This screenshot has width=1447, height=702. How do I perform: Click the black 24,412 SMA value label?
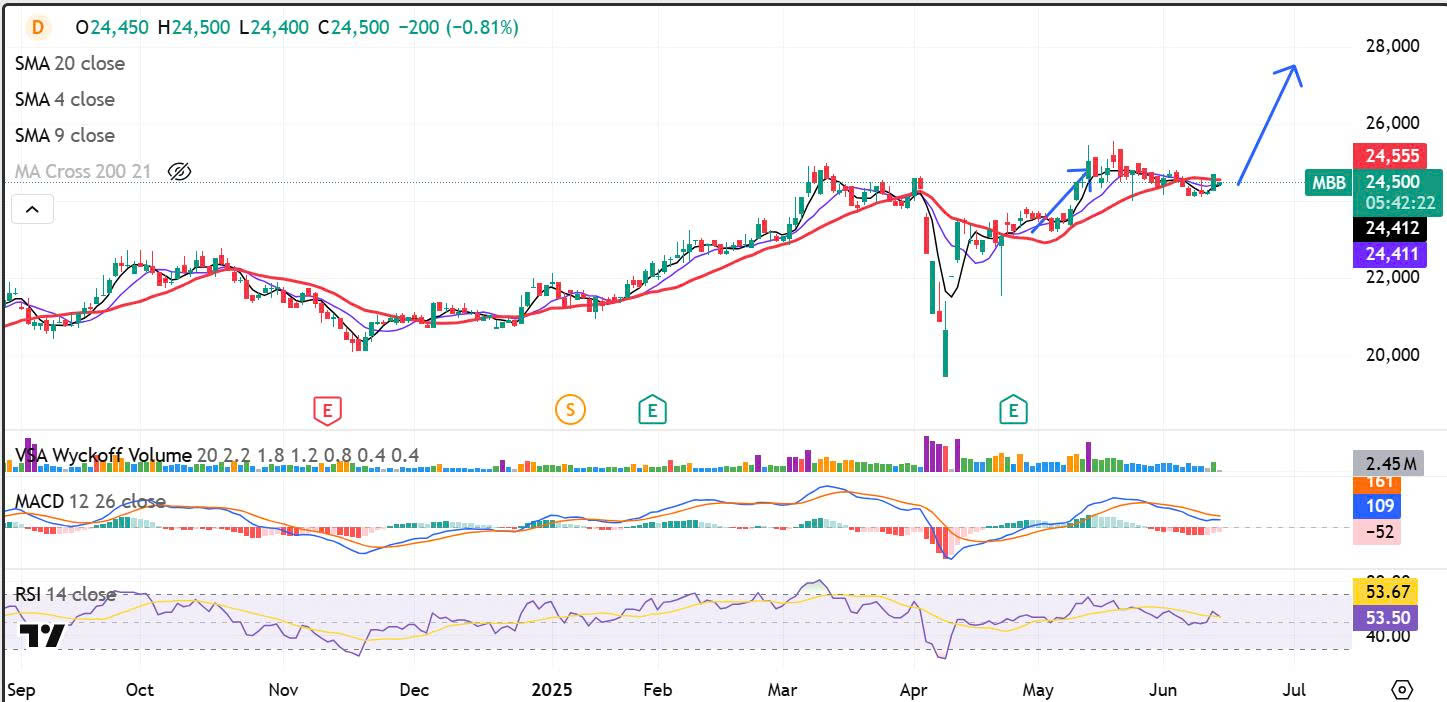[x=1390, y=229]
